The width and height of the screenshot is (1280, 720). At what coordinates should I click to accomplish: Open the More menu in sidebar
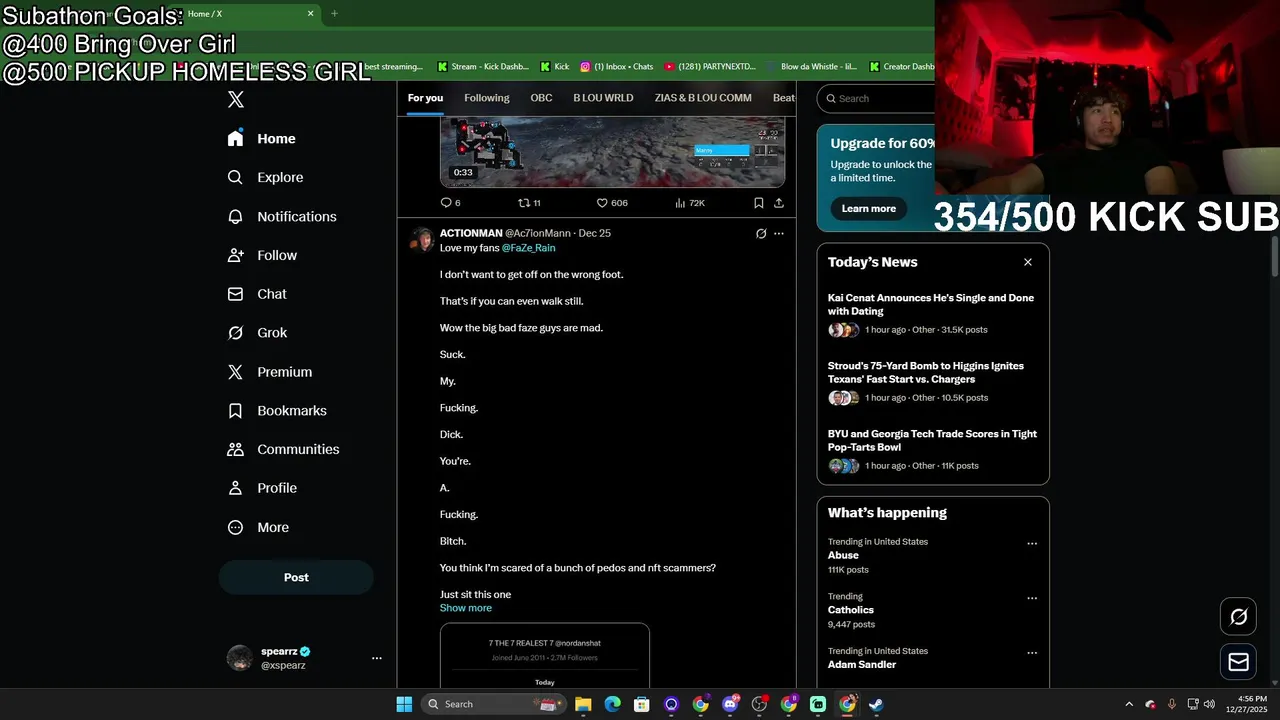pyautogui.click(x=258, y=527)
